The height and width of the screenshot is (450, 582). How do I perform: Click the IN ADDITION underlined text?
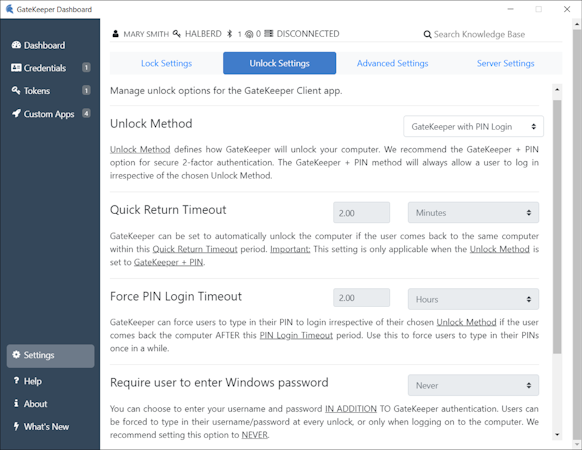[351, 409]
